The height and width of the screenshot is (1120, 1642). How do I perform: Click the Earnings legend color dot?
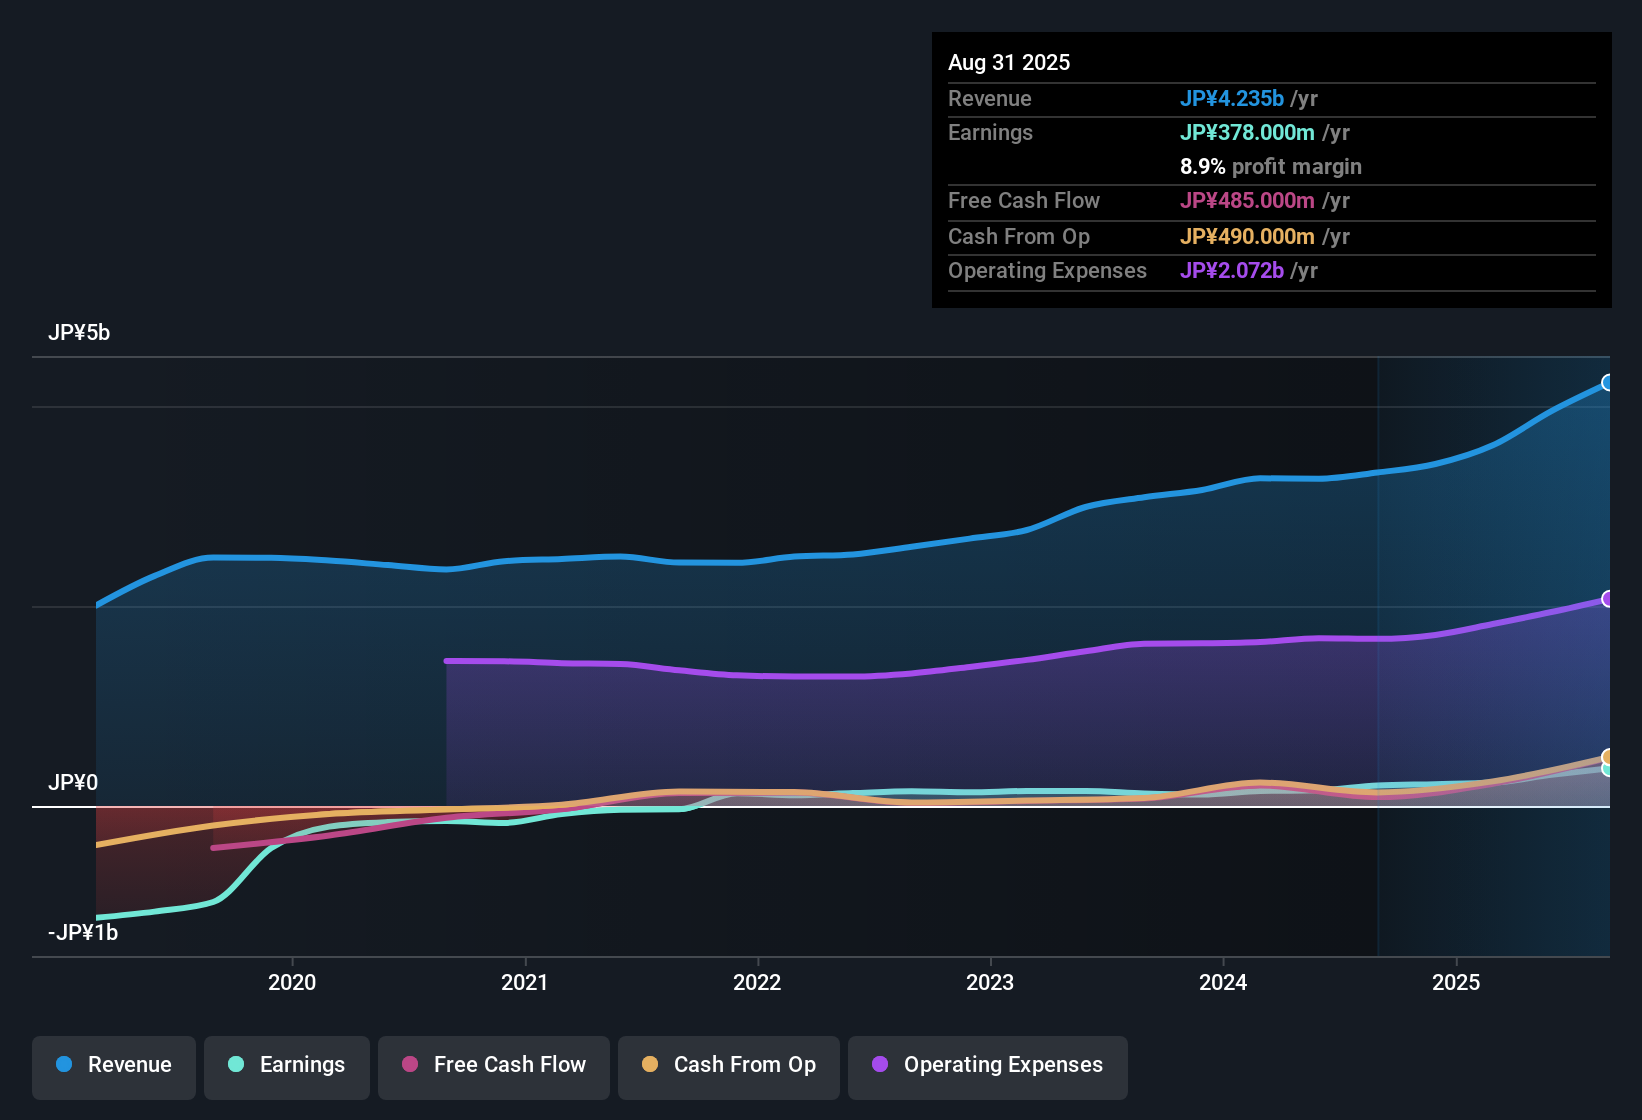(236, 1065)
